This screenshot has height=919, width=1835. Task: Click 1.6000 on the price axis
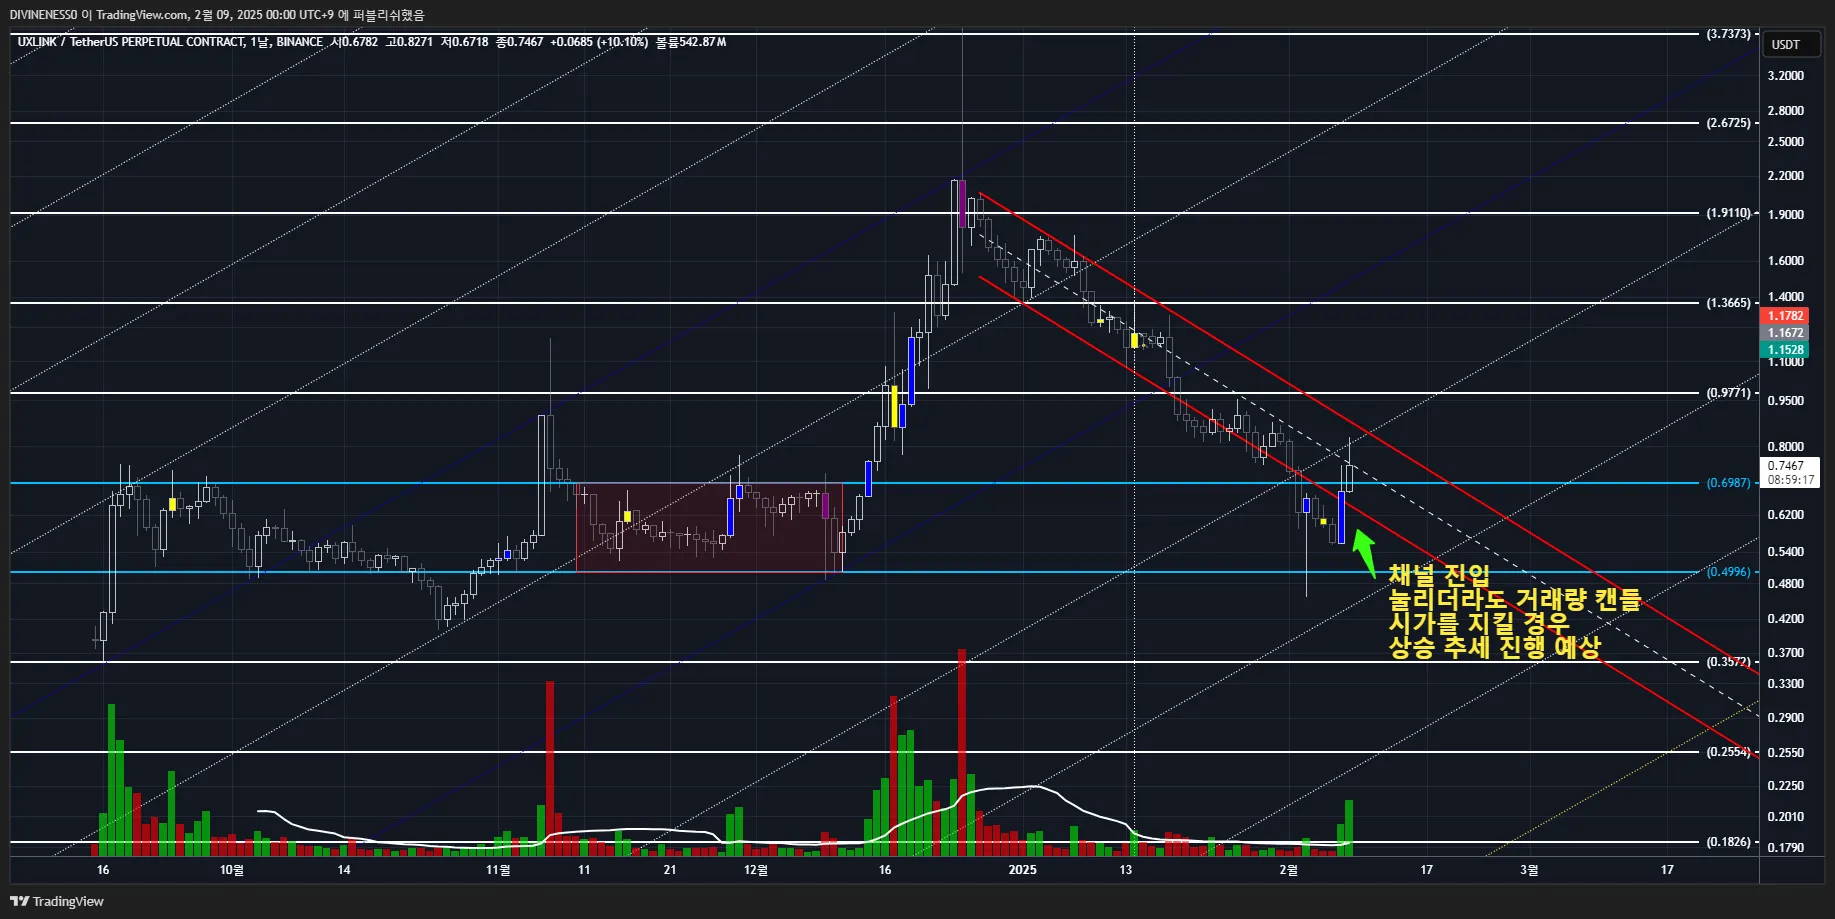point(1785,261)
